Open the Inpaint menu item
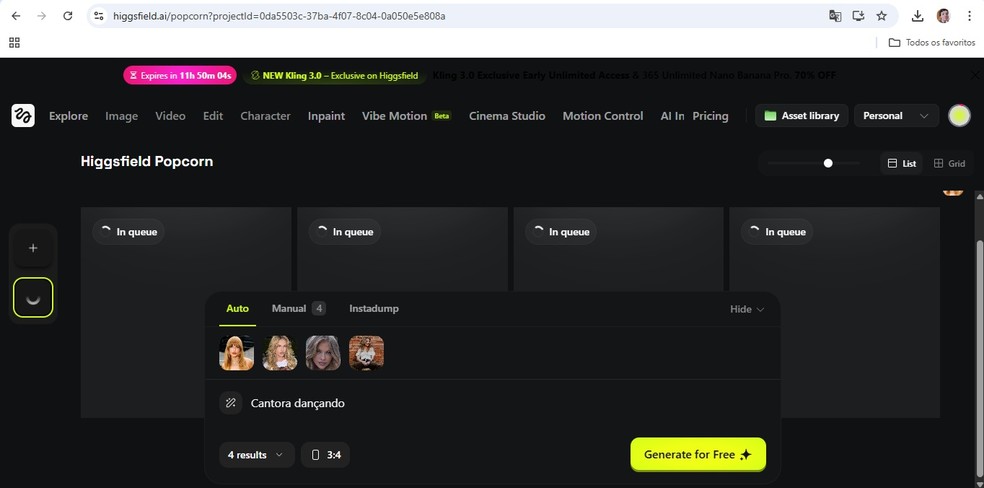Viewport: 984px width, 488px height. (x=326, y=116)
